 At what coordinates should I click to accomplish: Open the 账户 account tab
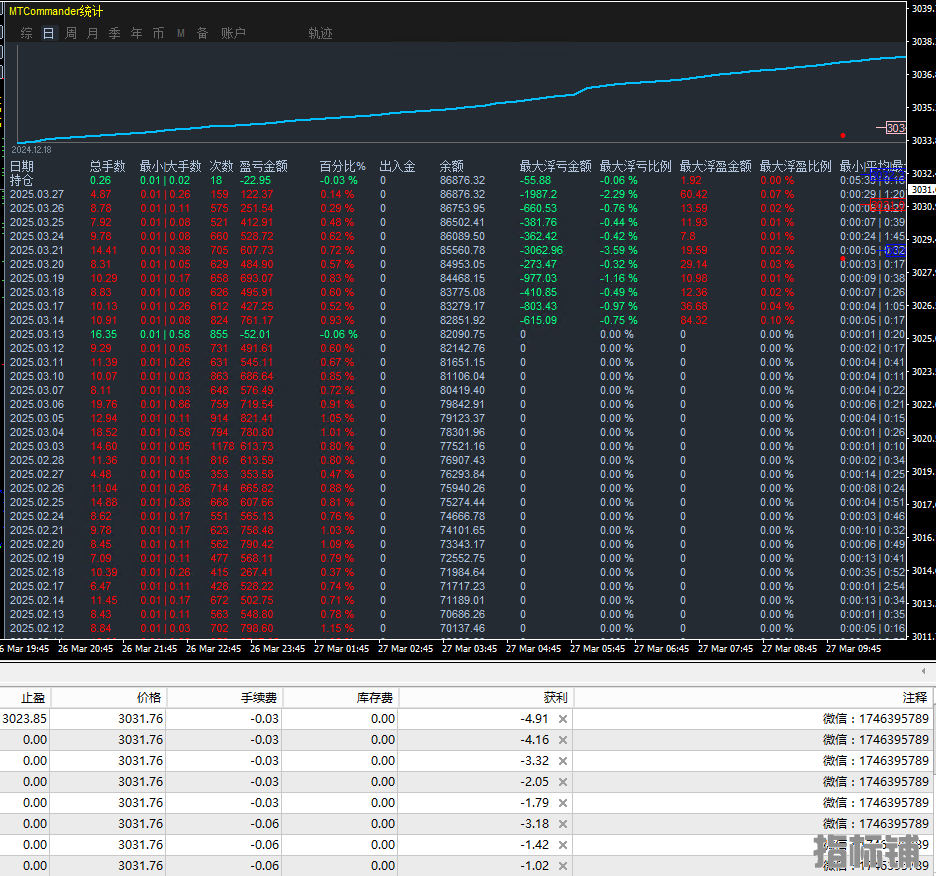pos(233,33)
